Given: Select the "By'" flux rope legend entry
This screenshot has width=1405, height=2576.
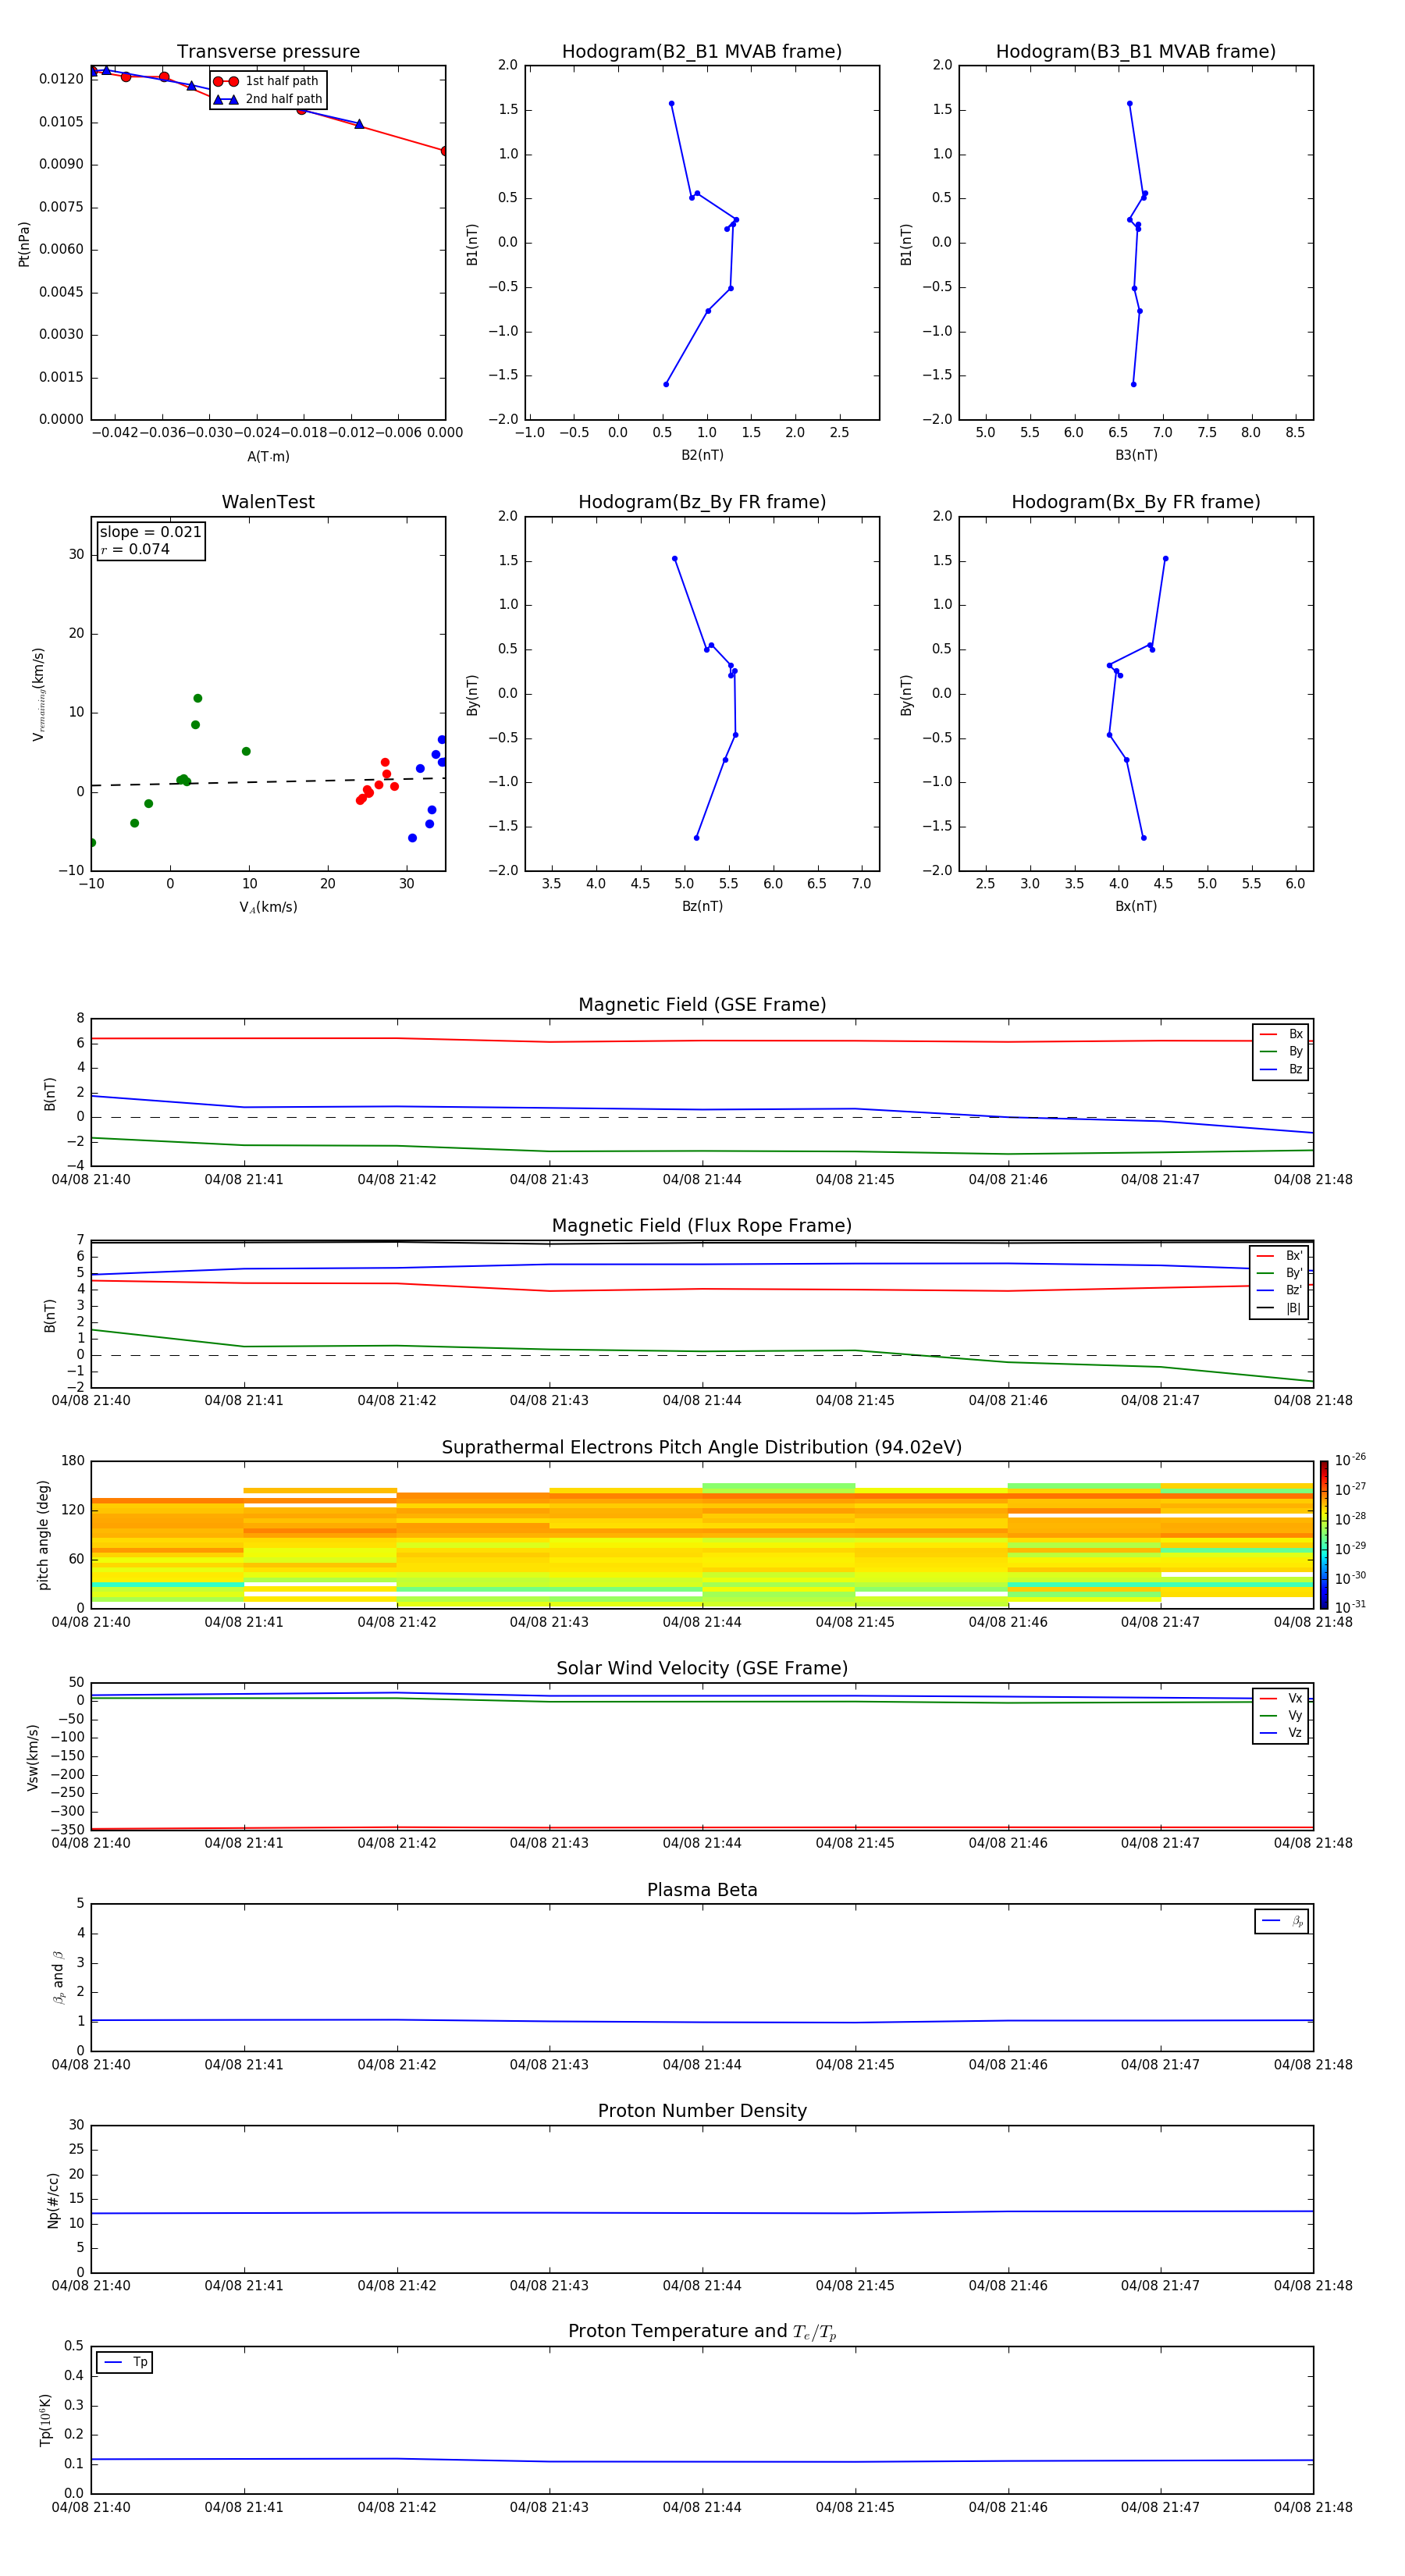Looking at the screenshot, I should (x=1279, y=1273).
